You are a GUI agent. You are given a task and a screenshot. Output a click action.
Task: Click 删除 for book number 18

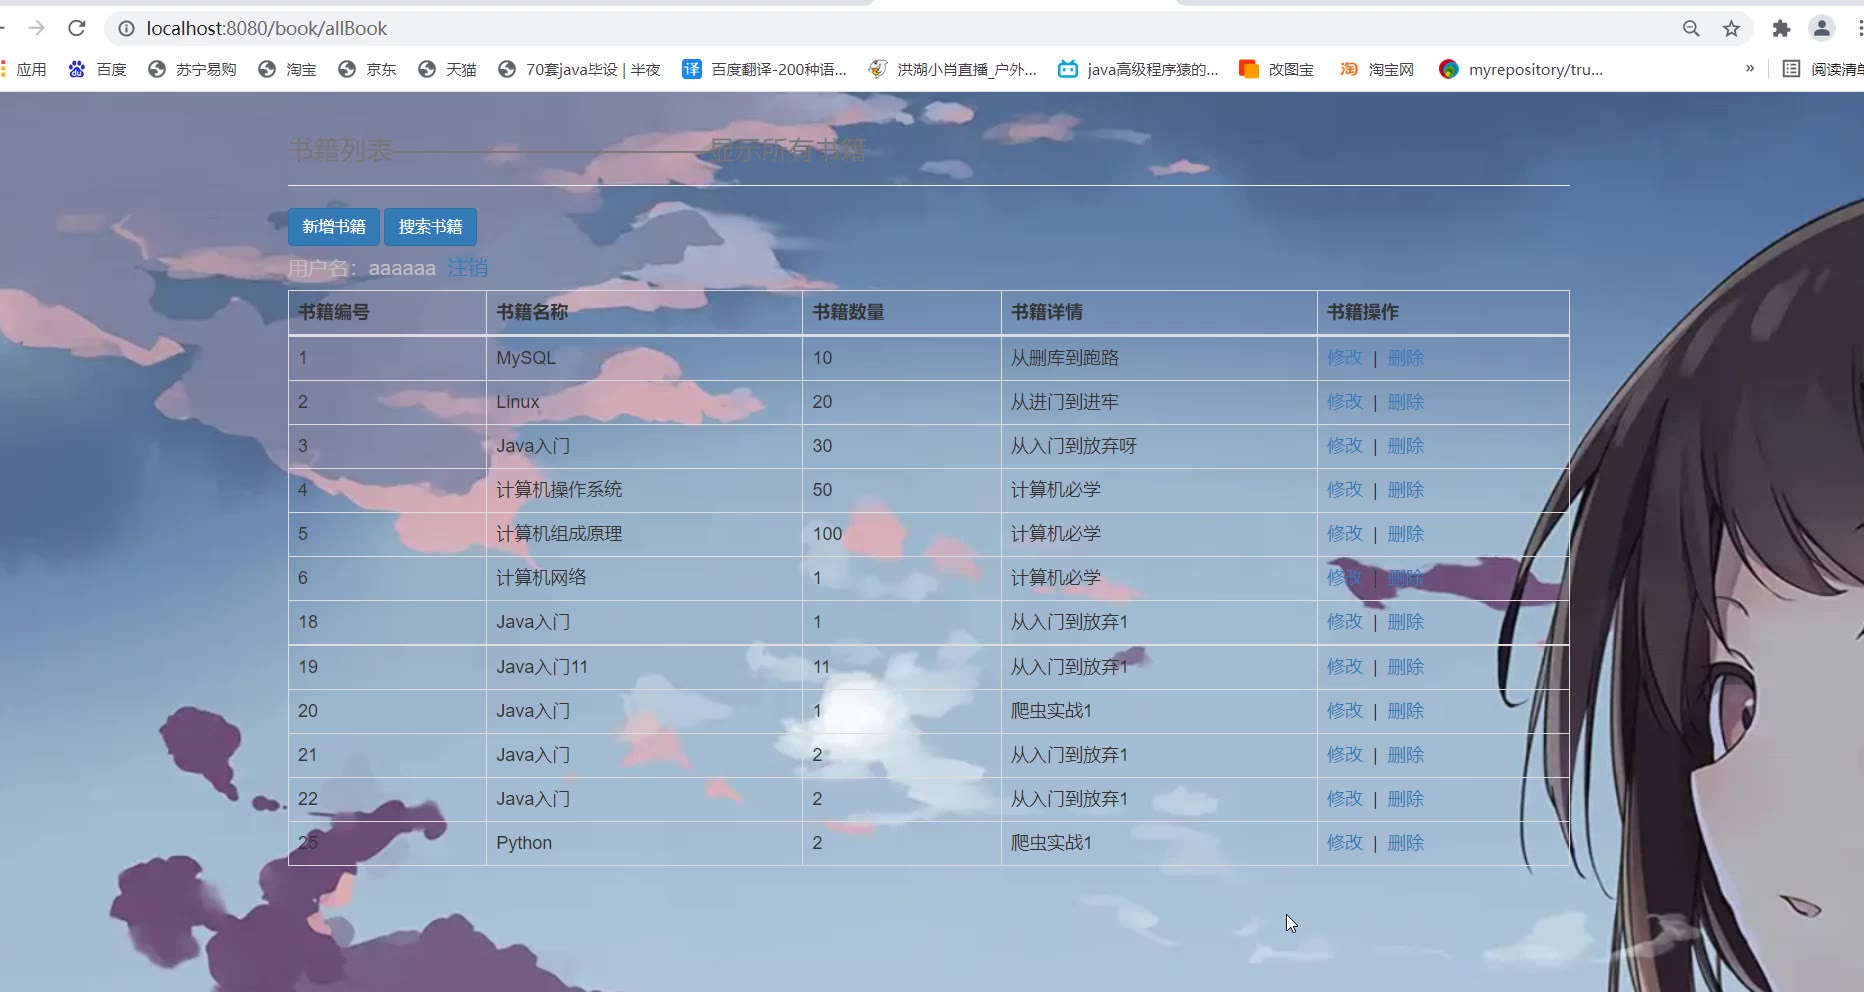click(1405, 622)
